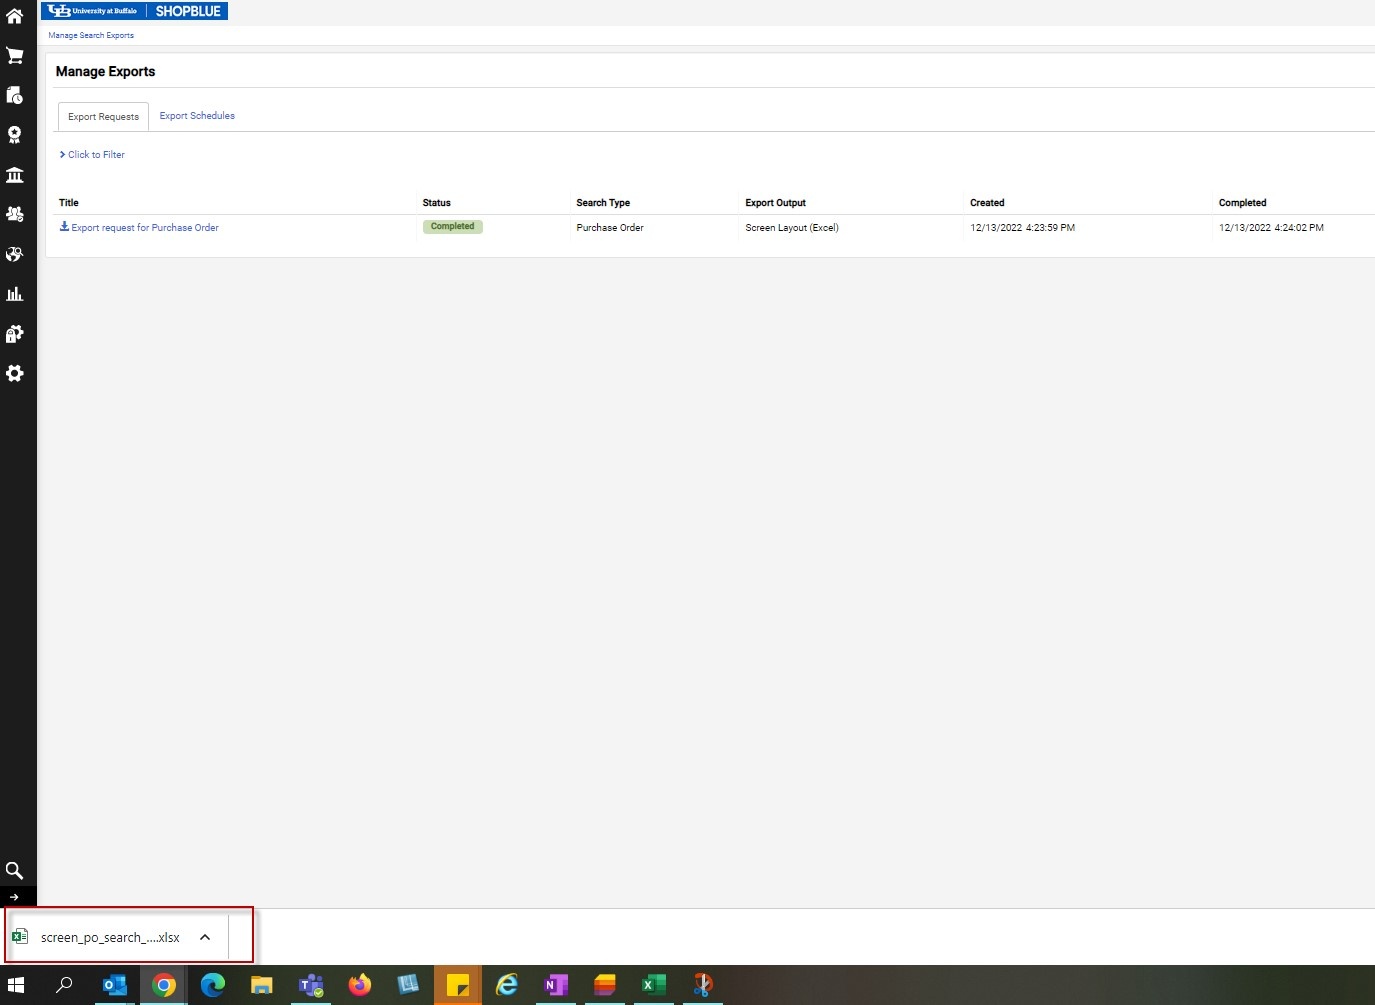Image resolution: width=1375 pixels, height=1005 pixels.
Task: Open download options chevron for xlsx file
Action: pyautogui.click(x=205, y=937)
